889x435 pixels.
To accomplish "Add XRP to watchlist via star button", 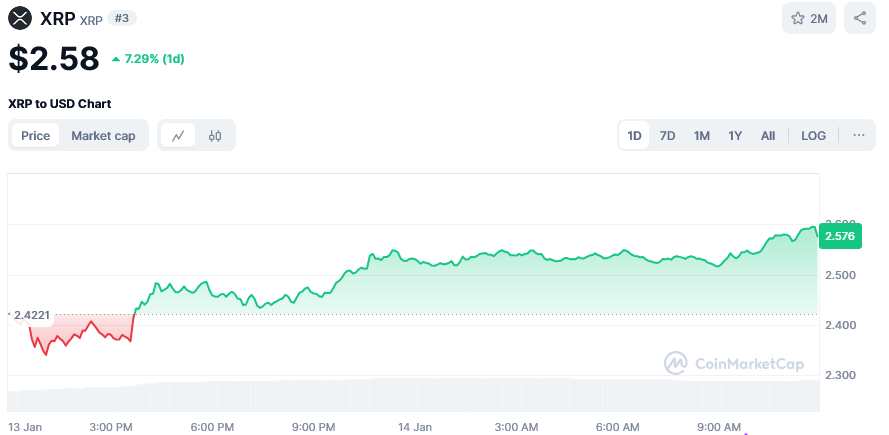I will point(808,19).
